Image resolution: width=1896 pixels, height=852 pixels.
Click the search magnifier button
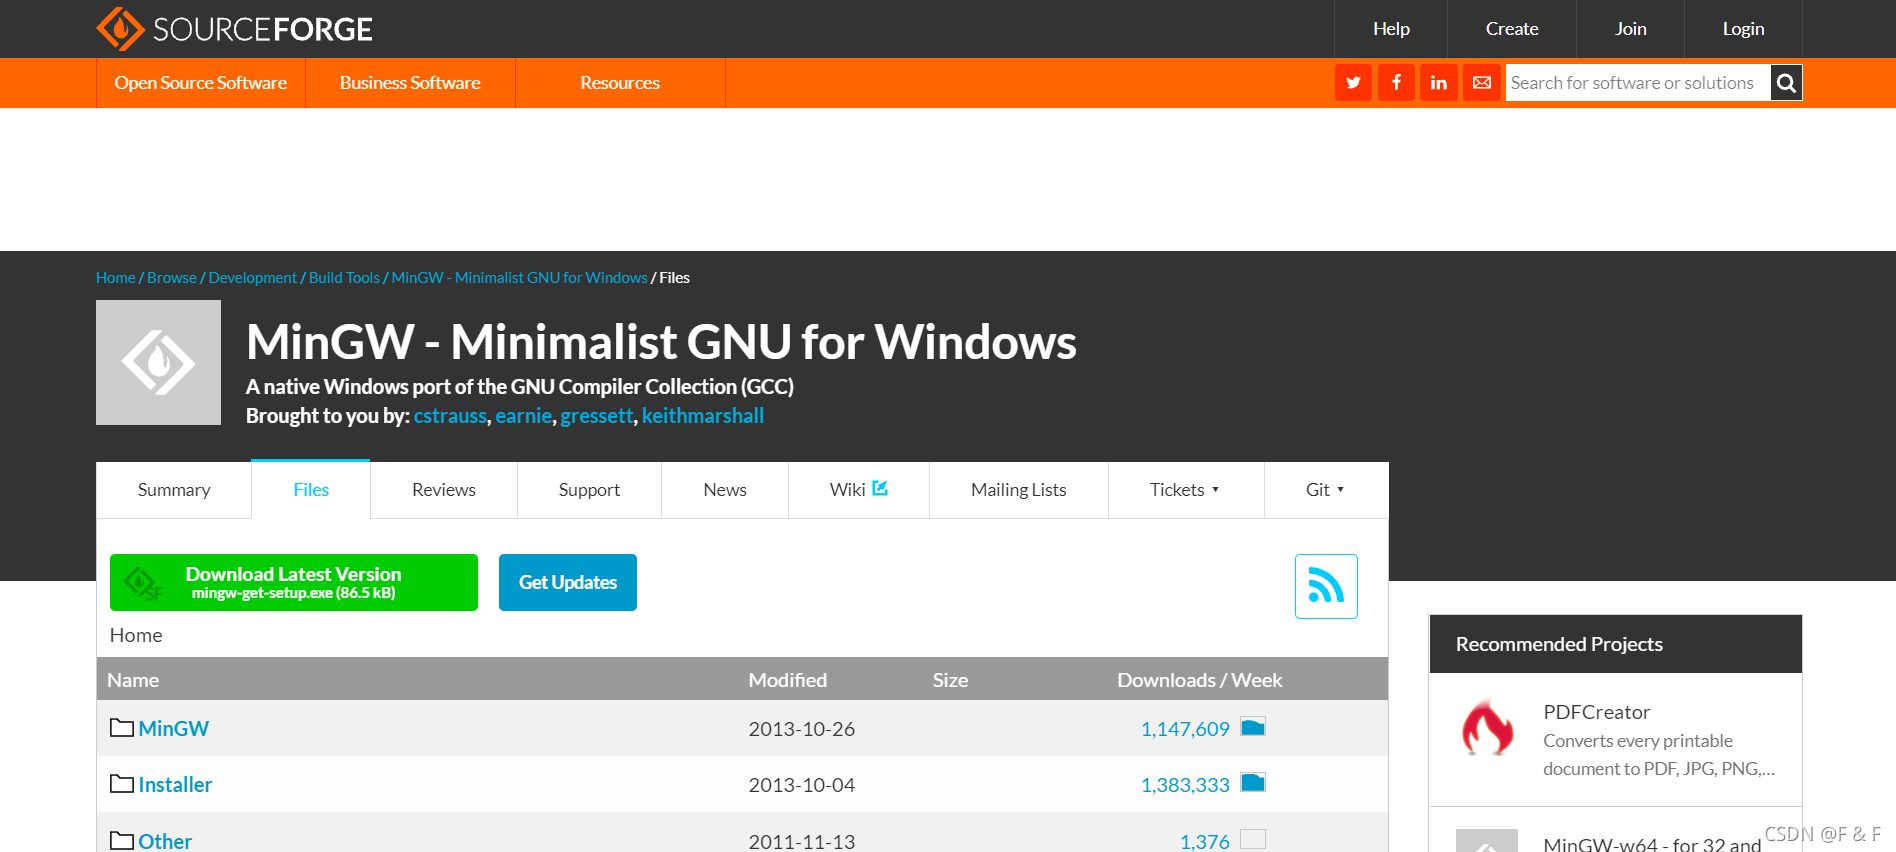pyautogui.click(x=1786, y=83)
